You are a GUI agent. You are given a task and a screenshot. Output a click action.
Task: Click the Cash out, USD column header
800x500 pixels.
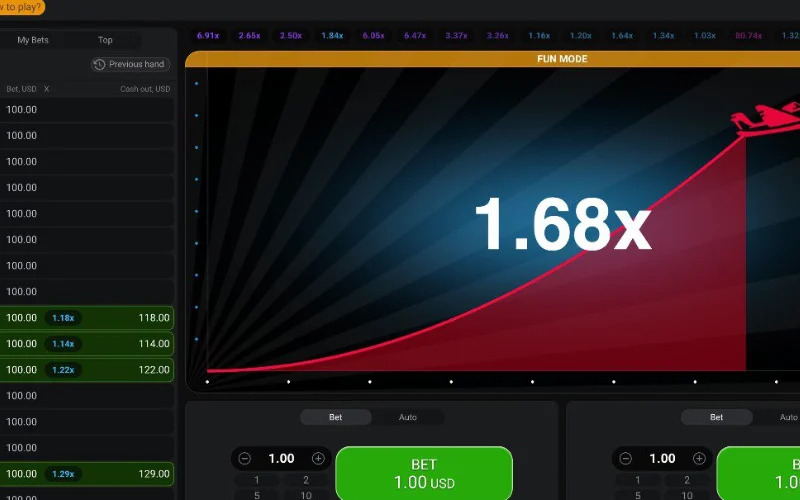point(145,89)
